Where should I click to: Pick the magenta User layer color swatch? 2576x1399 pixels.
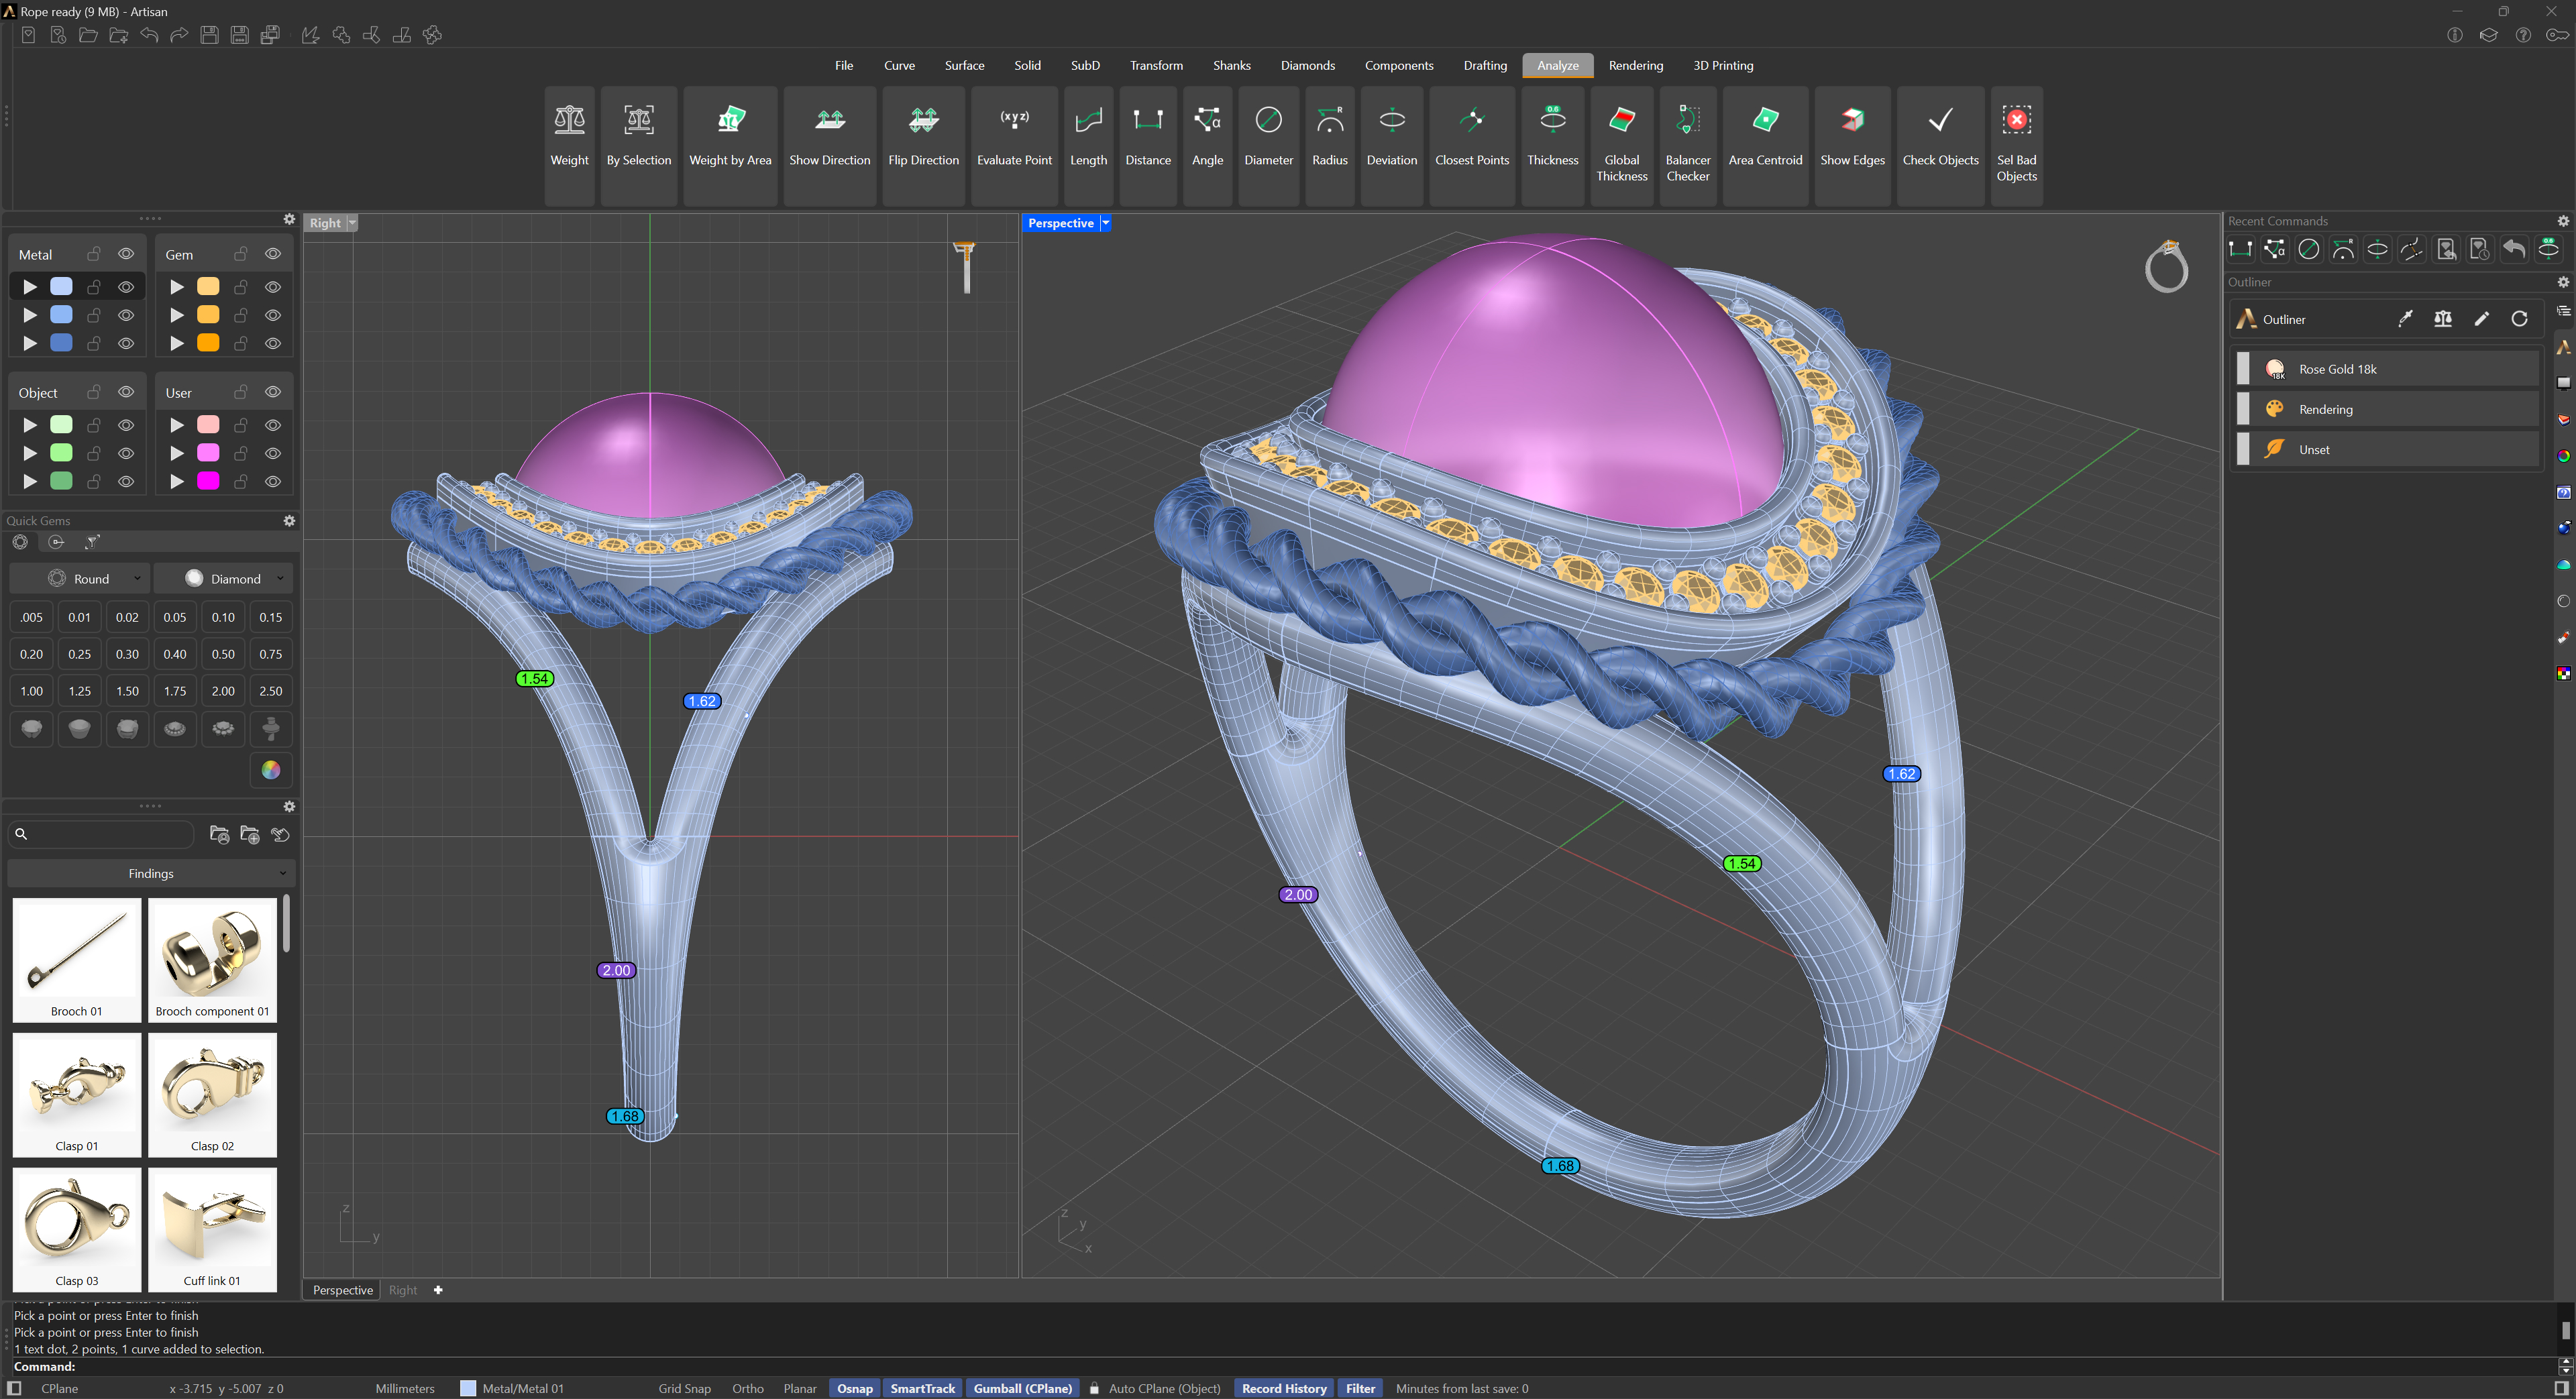(208, 481)
